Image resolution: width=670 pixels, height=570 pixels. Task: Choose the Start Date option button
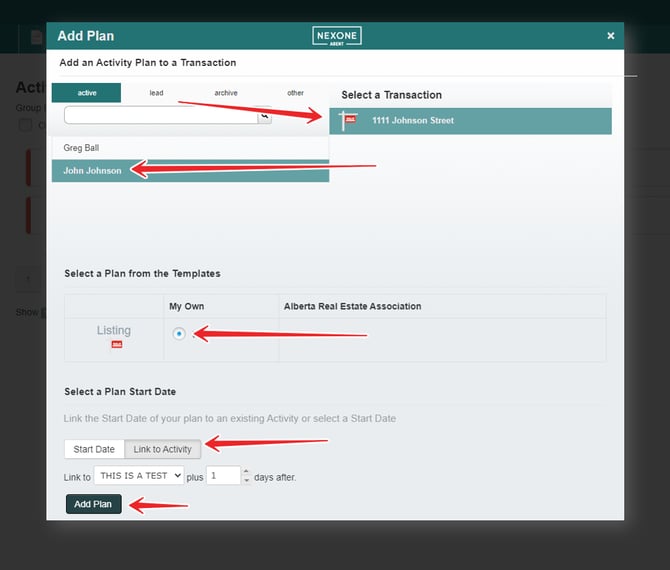94,449
